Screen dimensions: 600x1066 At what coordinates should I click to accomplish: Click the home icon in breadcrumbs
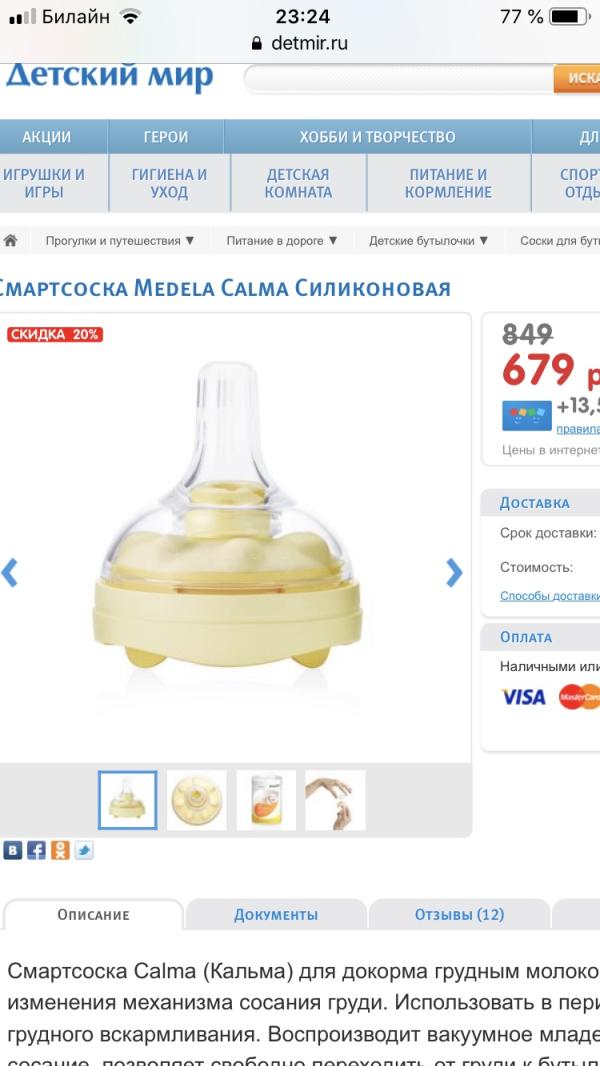point(10,241)
